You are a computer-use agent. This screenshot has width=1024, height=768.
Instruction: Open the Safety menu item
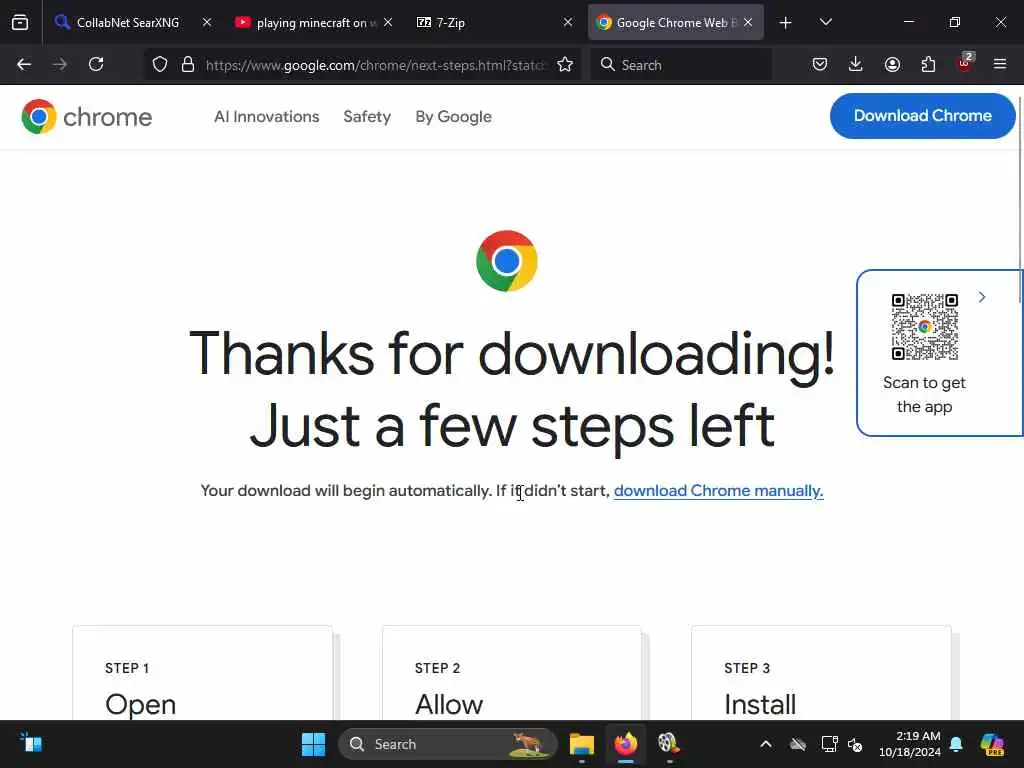pos(367,117)
